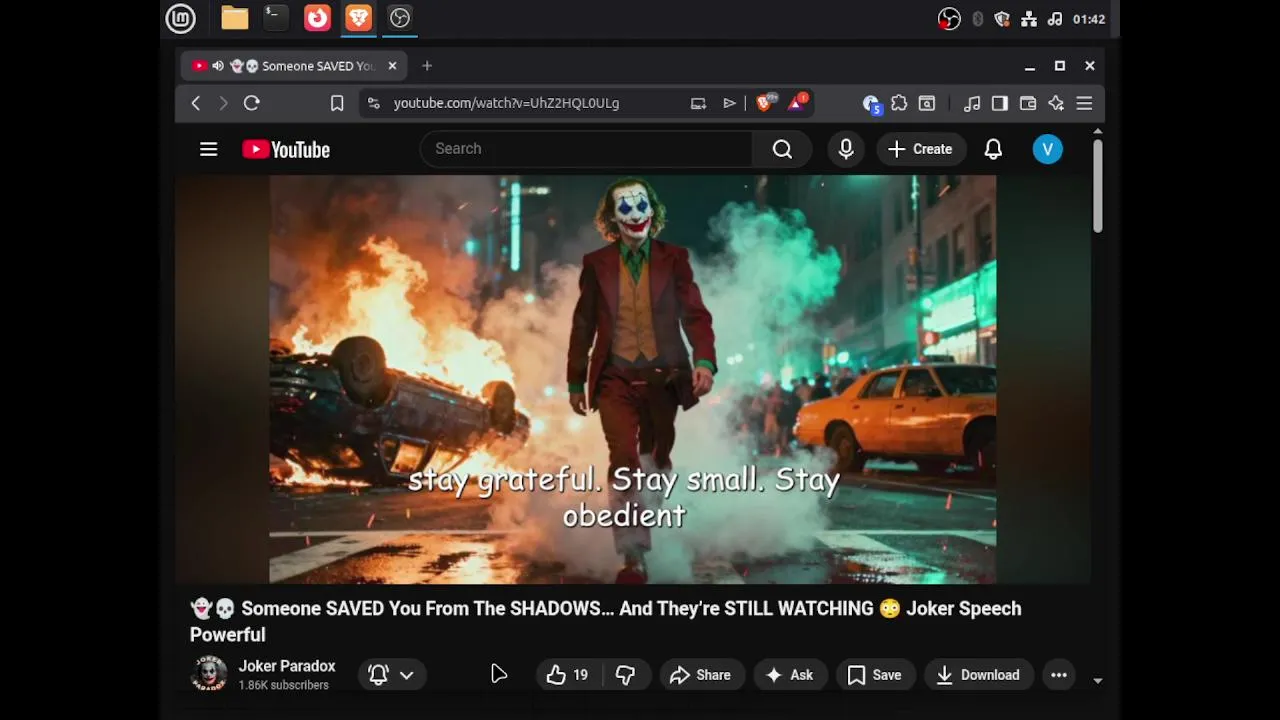Toggle the Brave sidebar panel
Viewport: 1280px width, 720px height.
1000,103
